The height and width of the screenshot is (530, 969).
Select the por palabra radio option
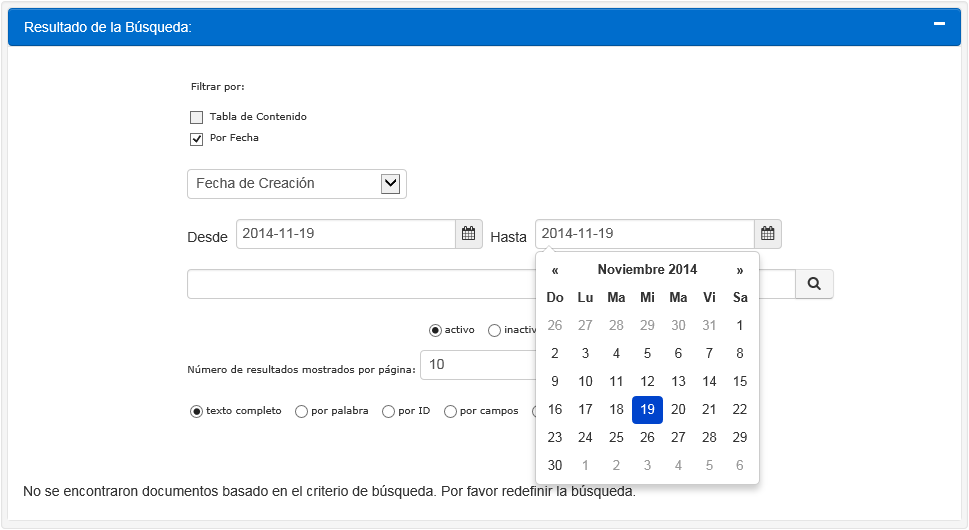[301, 411]
